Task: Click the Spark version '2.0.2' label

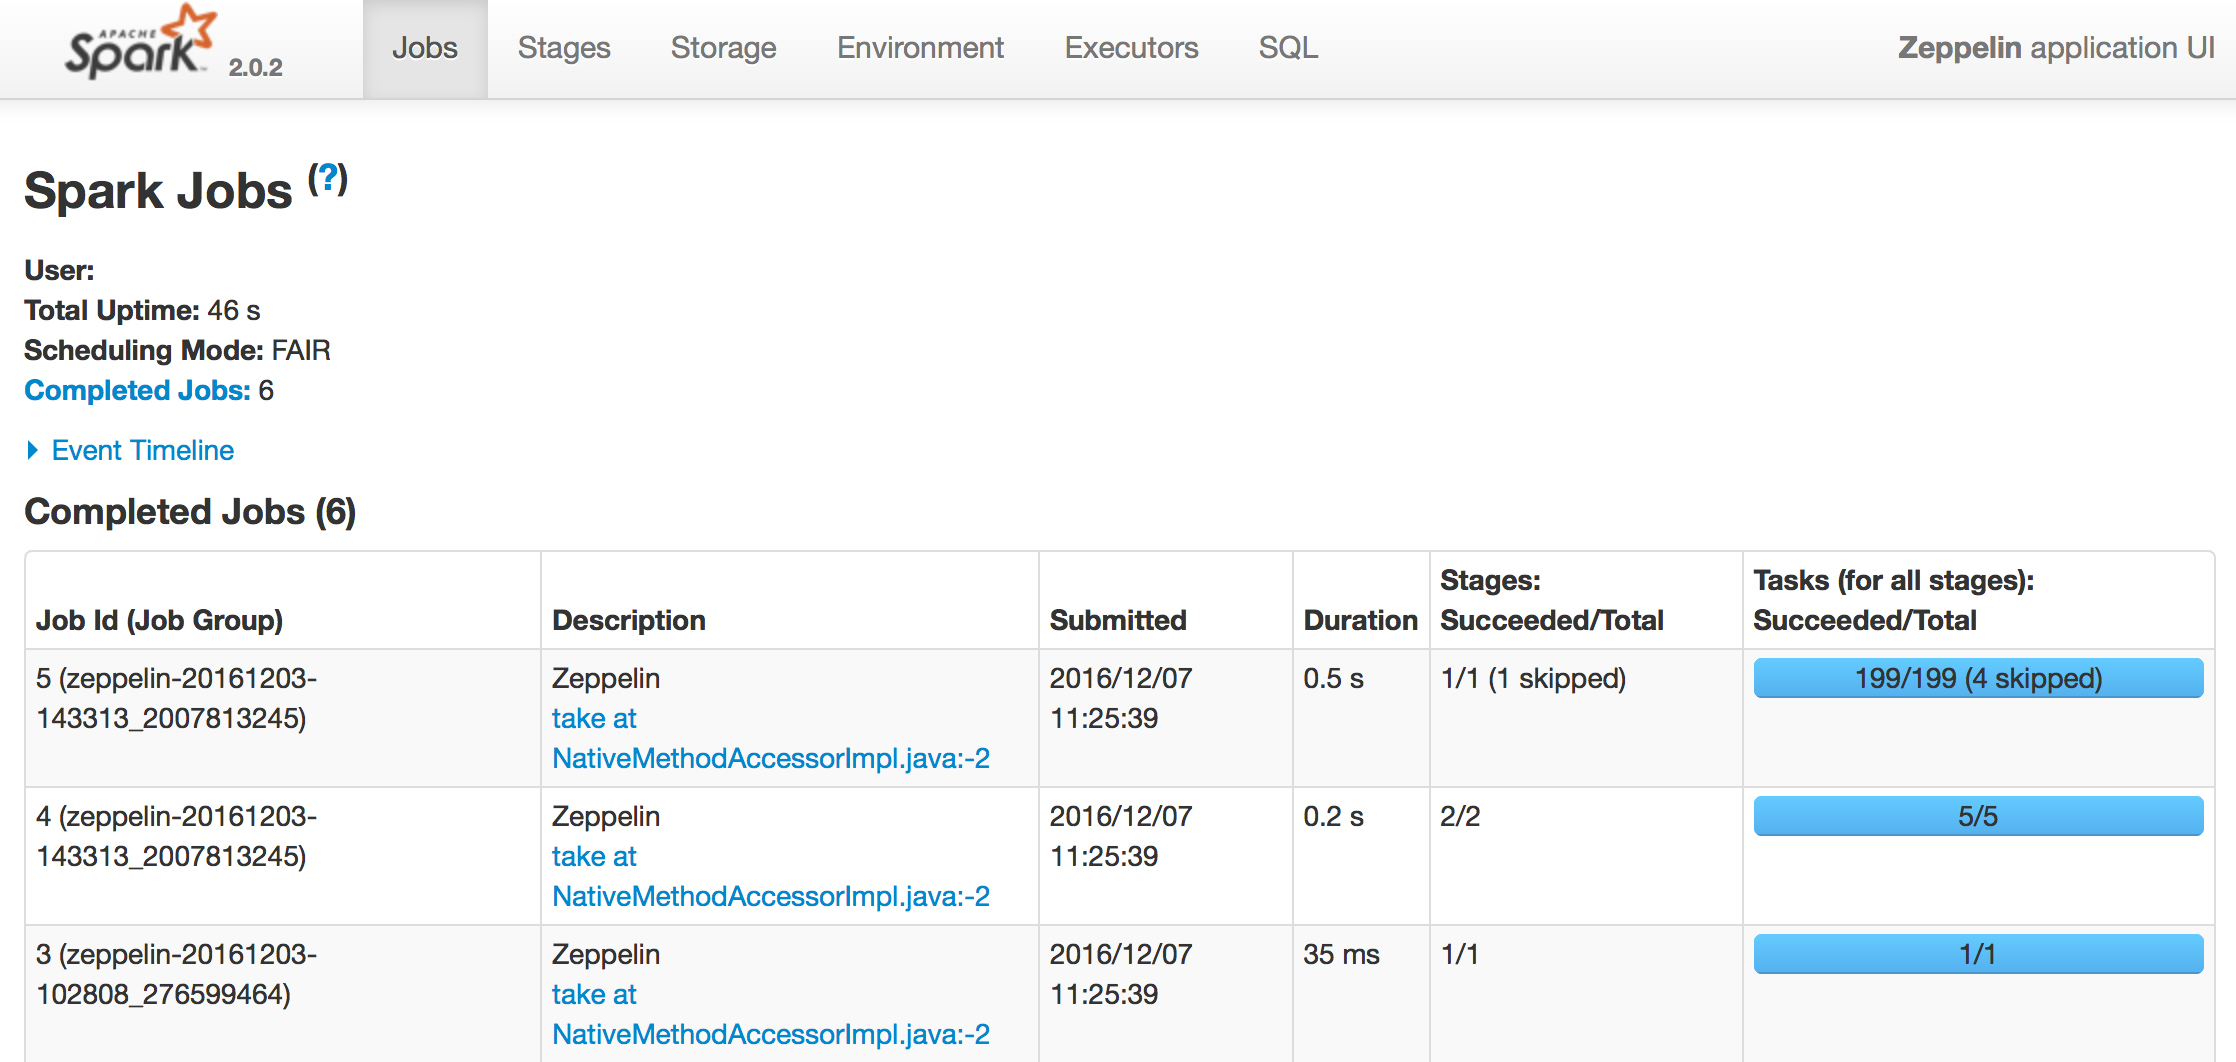Action: click(255, 67)
